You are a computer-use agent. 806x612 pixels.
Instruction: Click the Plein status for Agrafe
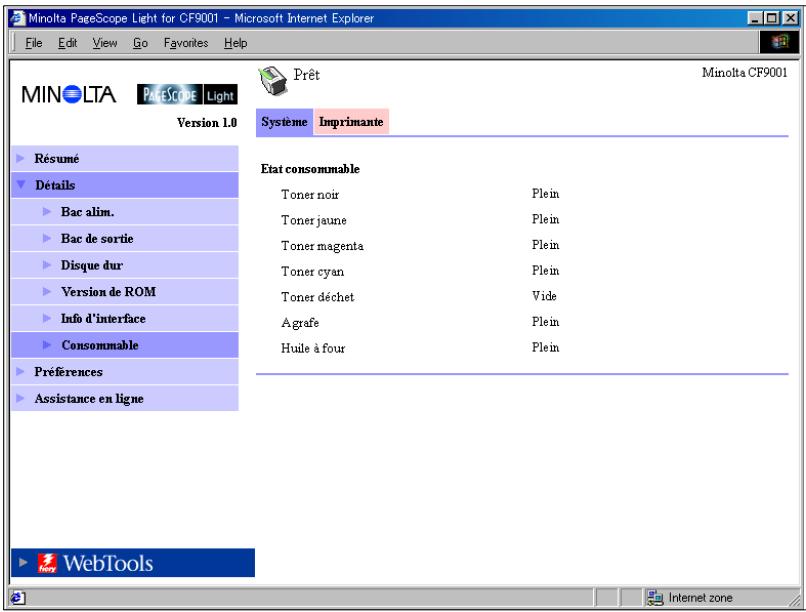coord(545,322)
